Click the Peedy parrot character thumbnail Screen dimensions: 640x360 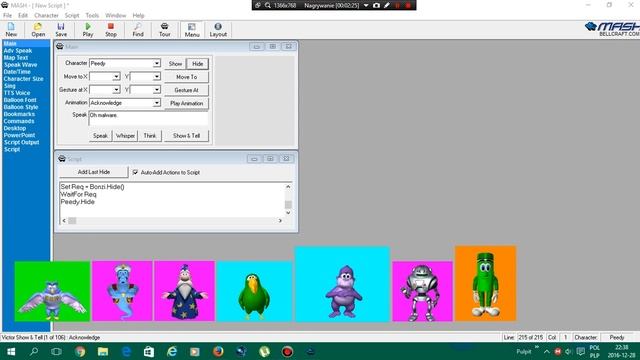click(x=254, y=291)
